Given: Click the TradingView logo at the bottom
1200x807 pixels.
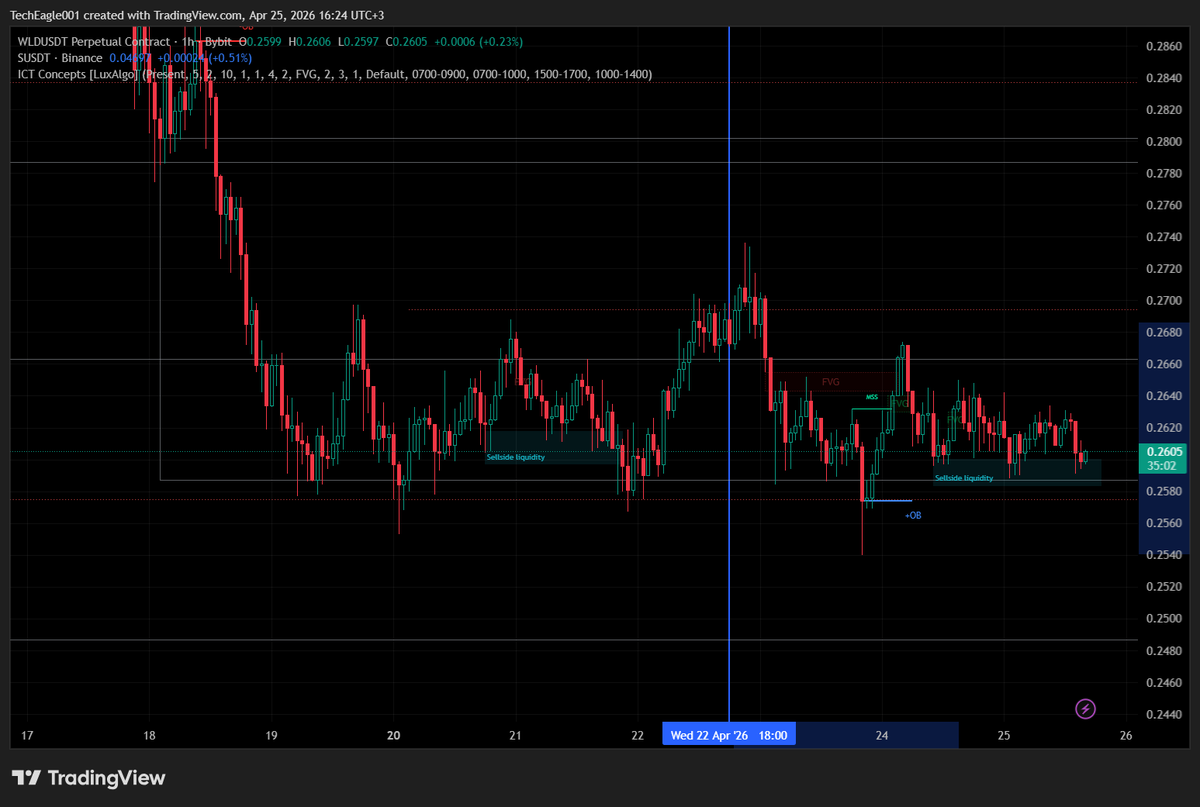Looking at the screenshot, I should coord(88,778).
